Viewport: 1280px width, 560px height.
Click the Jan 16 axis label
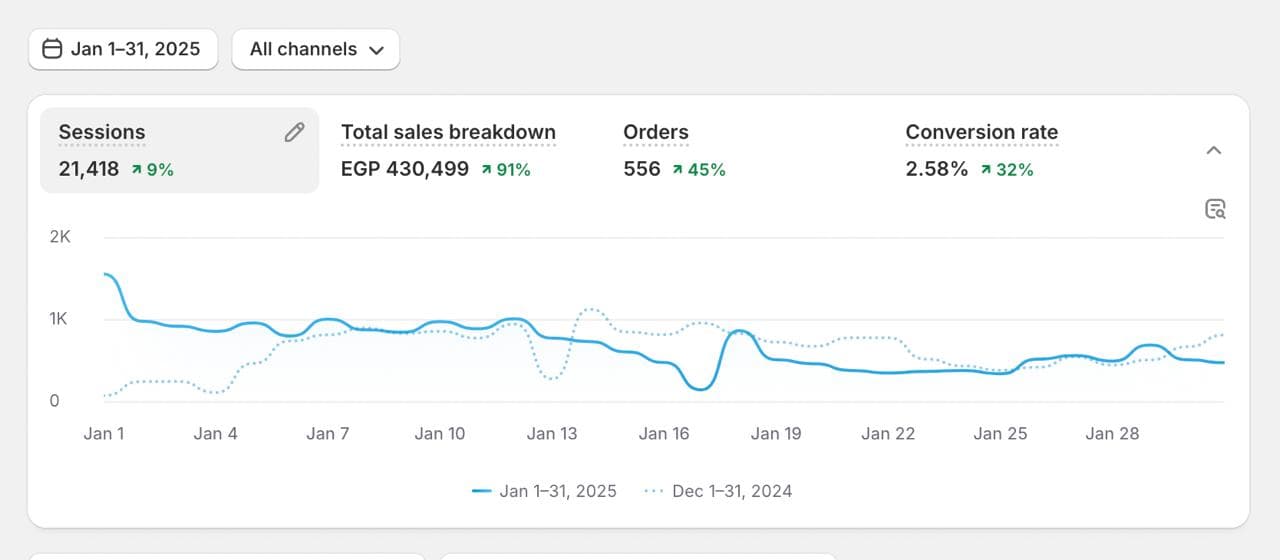[x=665, y=434]
